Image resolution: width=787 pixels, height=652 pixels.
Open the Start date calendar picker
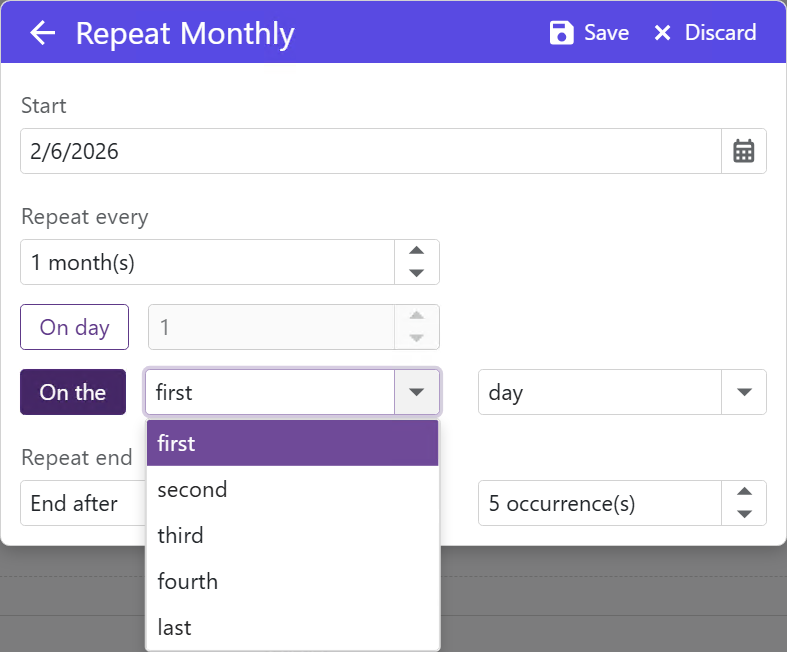[744, 151]
